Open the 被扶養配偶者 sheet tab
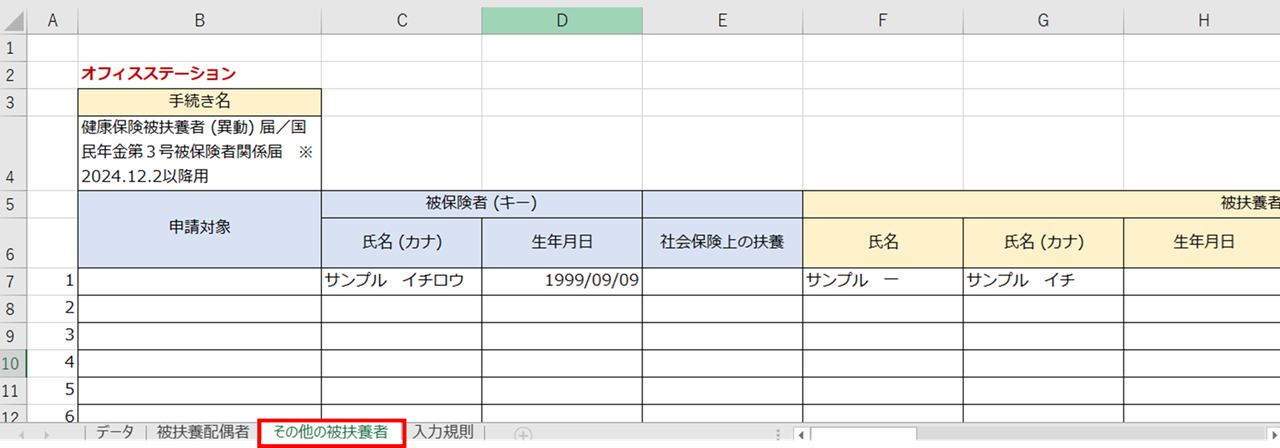Screen dimensions: 1280x448 tap(203, 433)
